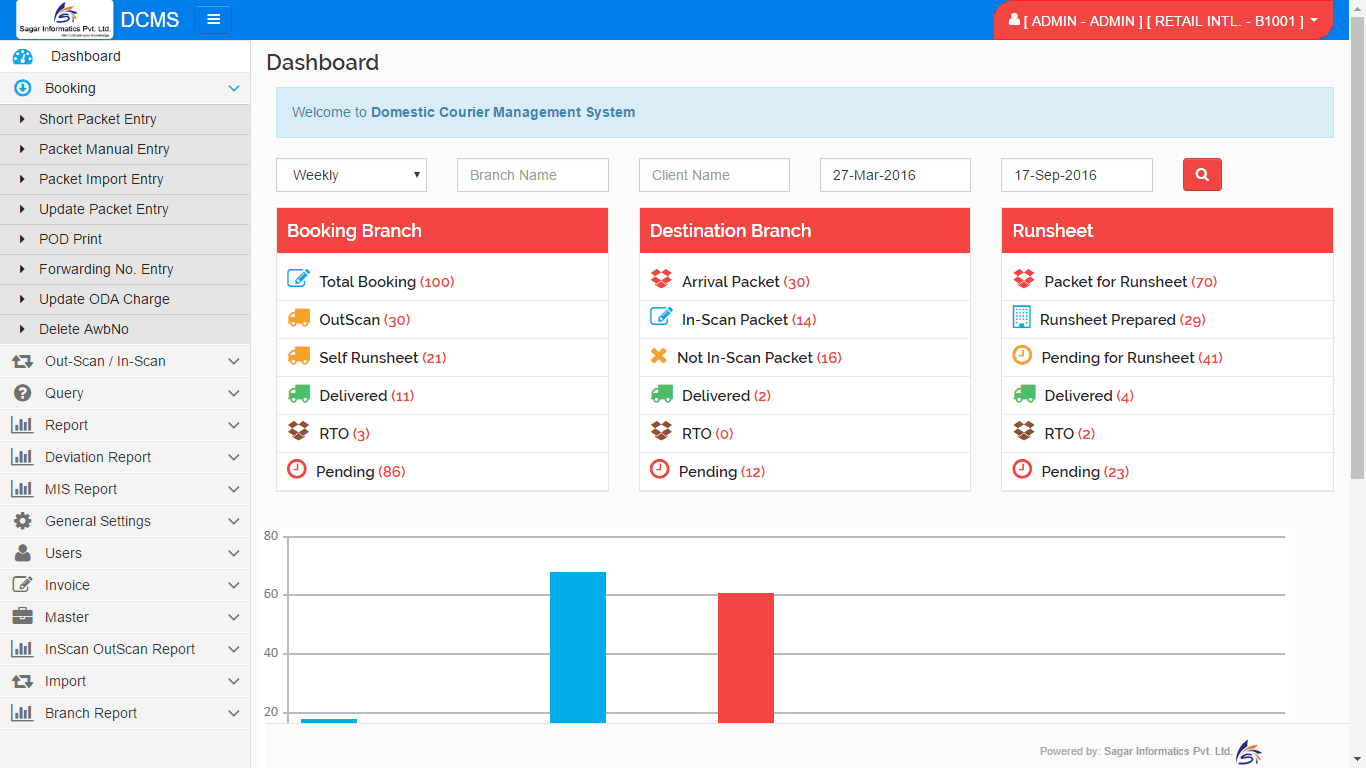The width and height of the screenshot is (1366, 768).
Task: Click the hamburger menu icon next to DCMS
Action: [x=213, y=19]
